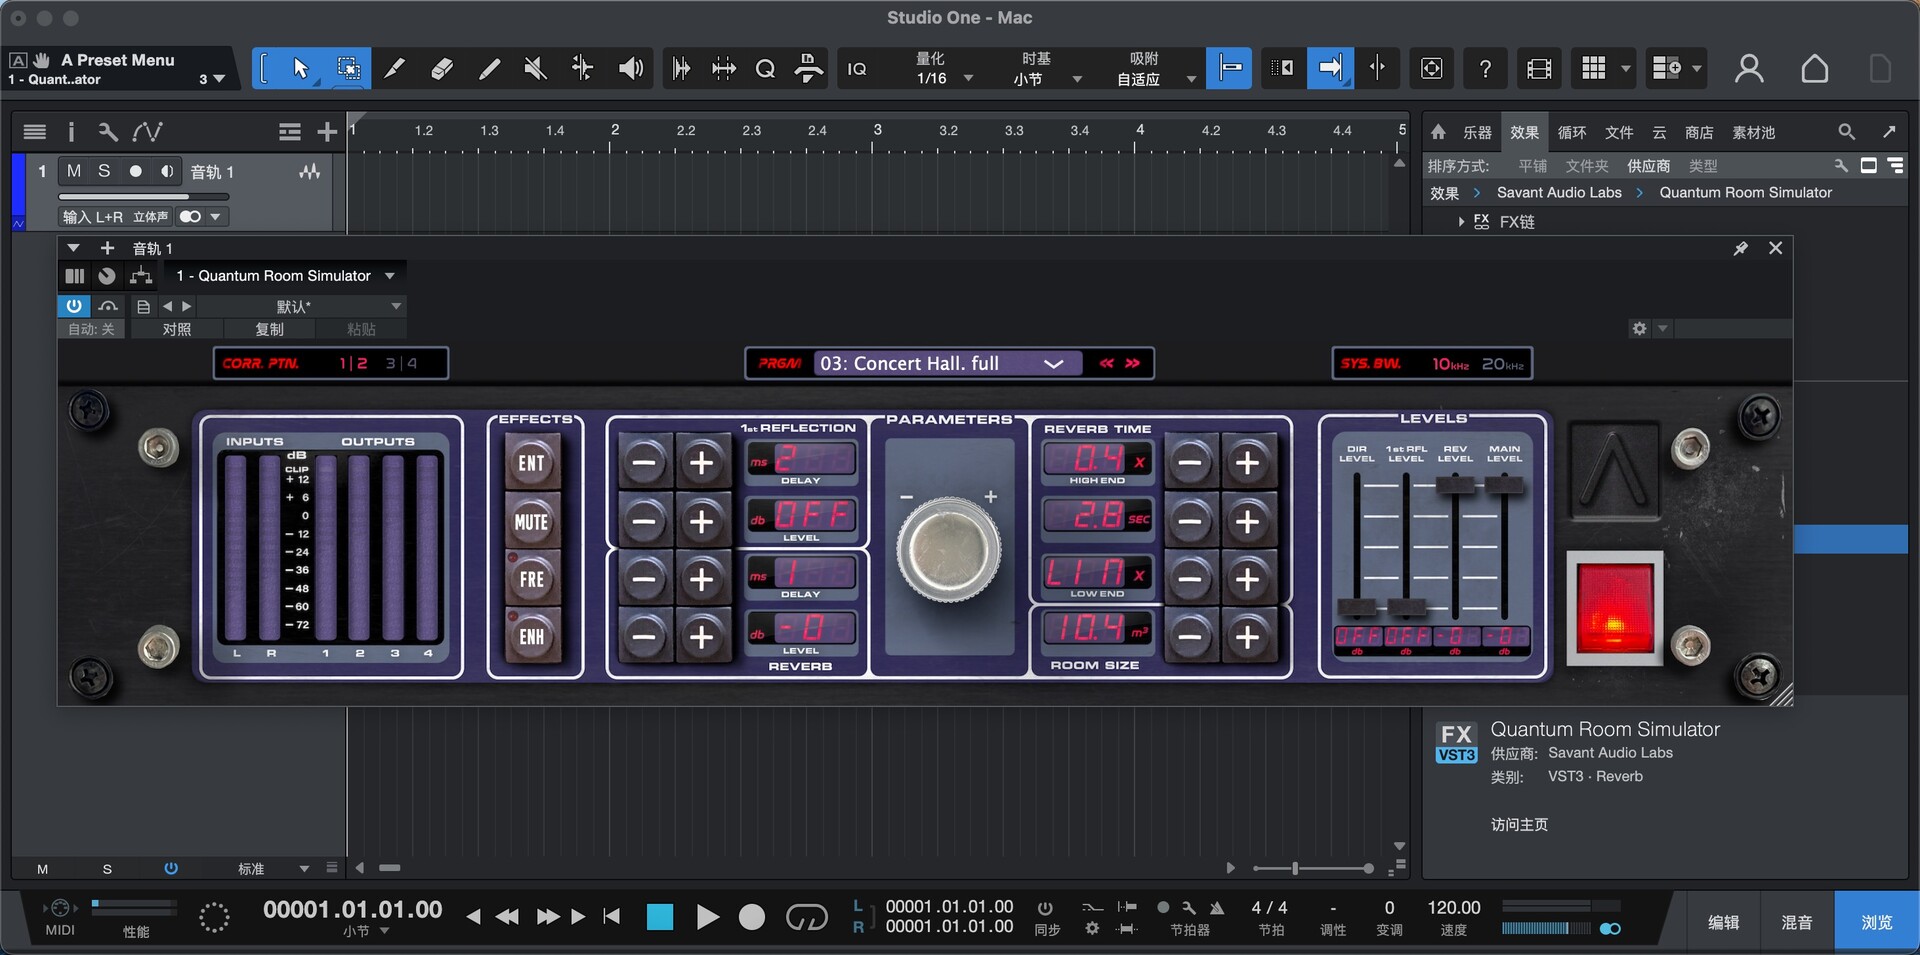Open the PRGM Concert Hall preset dropdown

pyautogui.click(x=946, y=363)
